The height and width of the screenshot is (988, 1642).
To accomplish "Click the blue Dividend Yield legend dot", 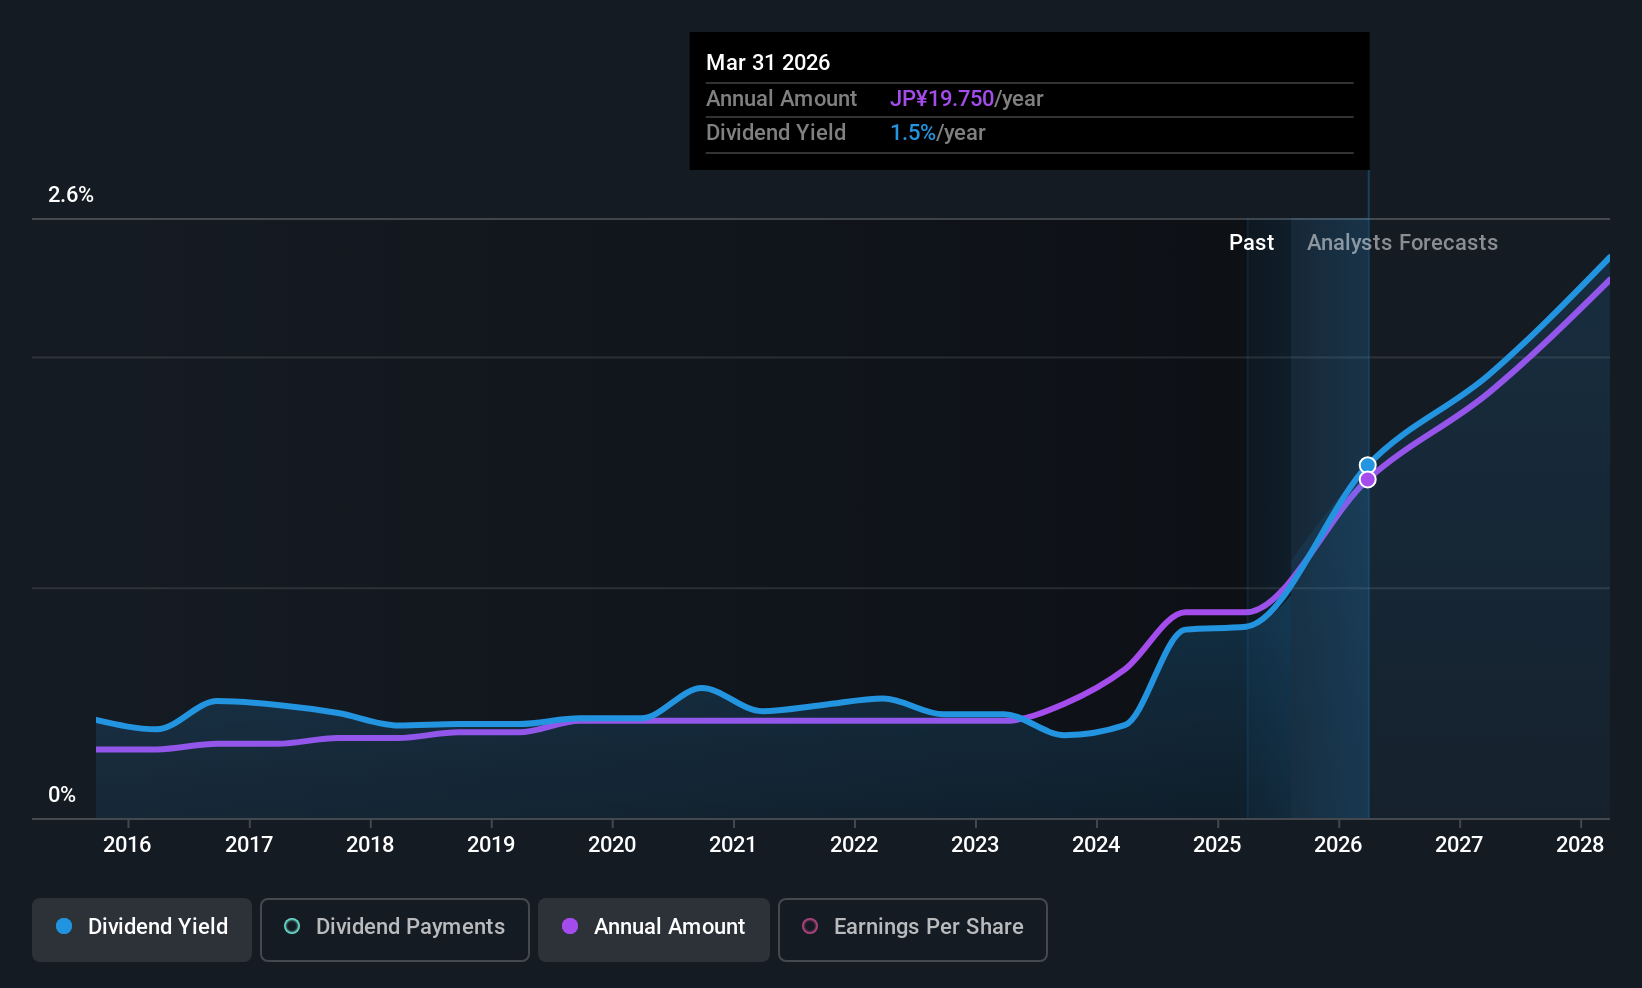I will (64, 926).
